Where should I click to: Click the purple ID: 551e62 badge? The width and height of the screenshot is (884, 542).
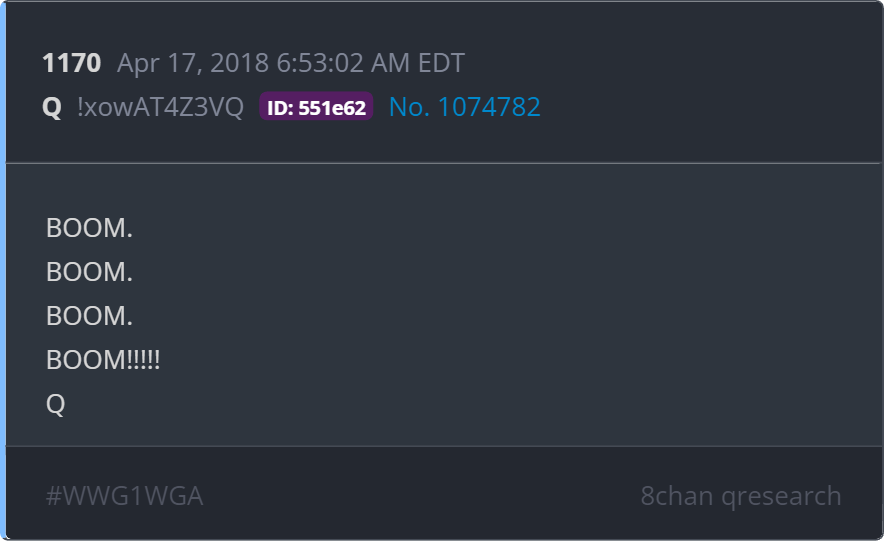point(316,107)
